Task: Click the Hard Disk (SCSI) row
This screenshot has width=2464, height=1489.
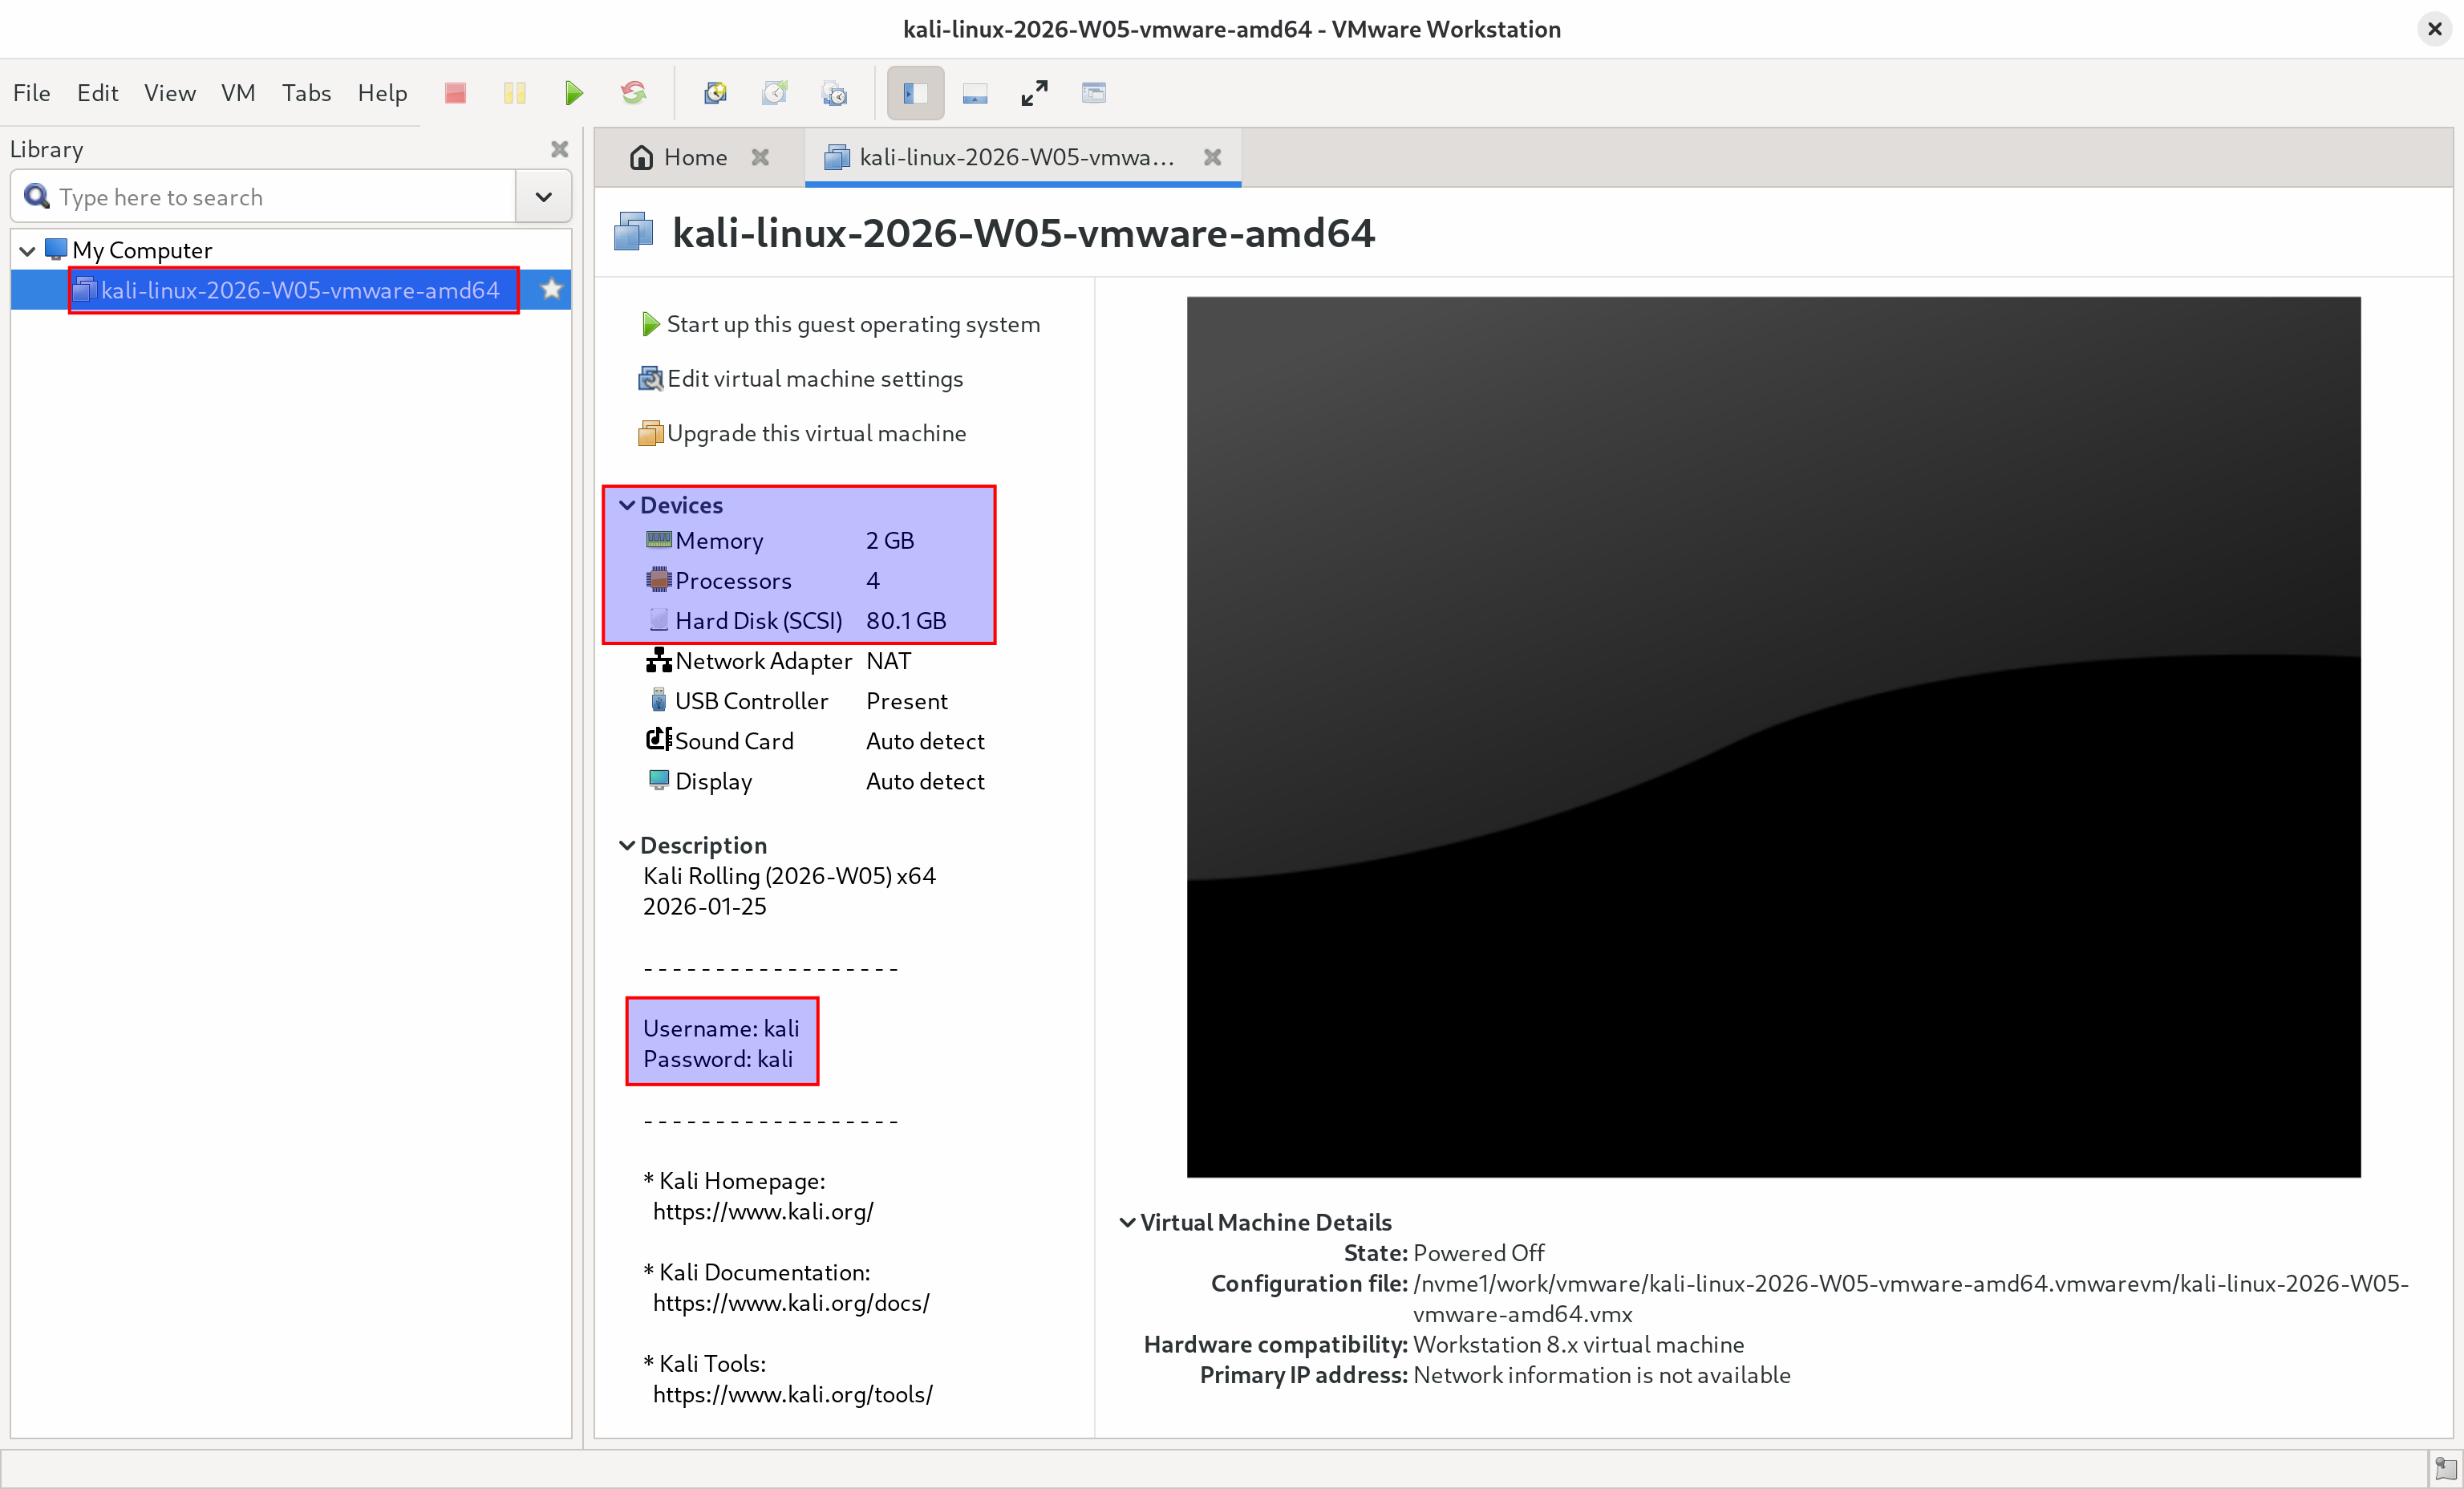Action: [x=796, y=621]
